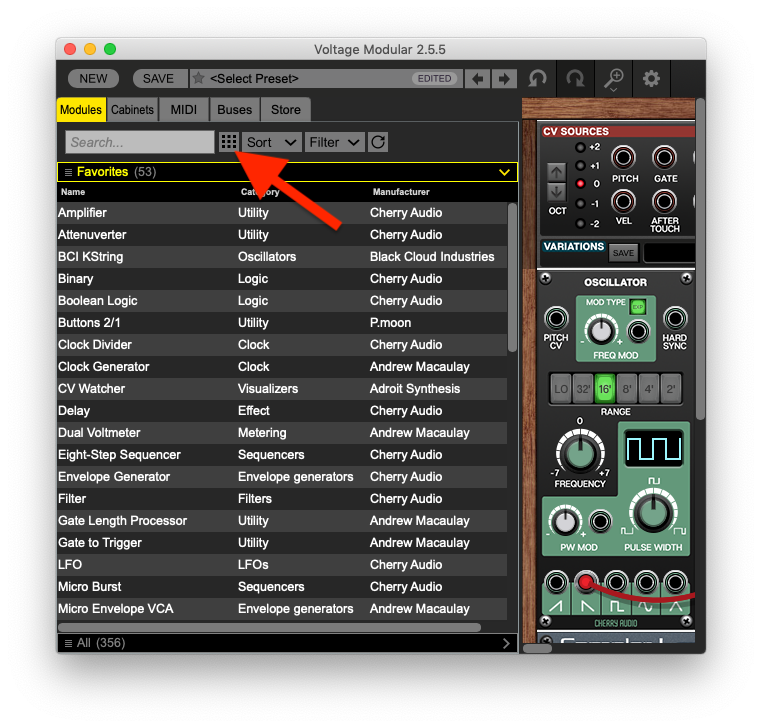Click the PITCH output jack

click(x=623, y=158)
